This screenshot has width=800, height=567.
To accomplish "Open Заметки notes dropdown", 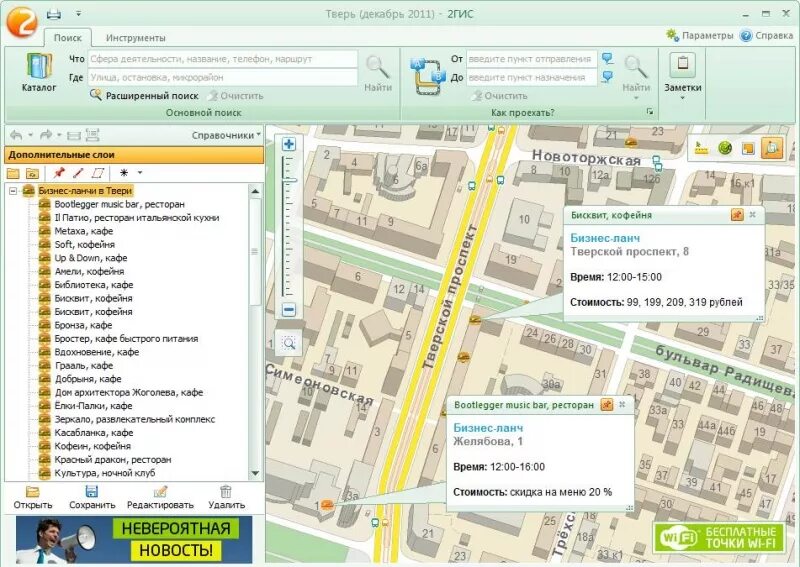I will pyautogui.click(x=682, y=76).
